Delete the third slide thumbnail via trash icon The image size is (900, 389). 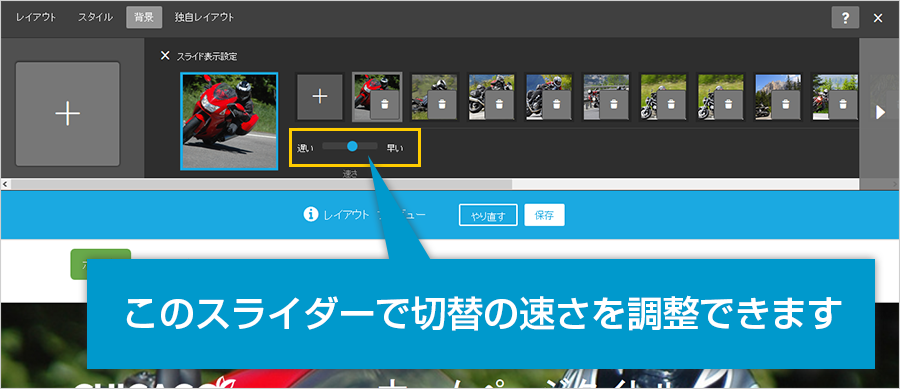(499, 104)
